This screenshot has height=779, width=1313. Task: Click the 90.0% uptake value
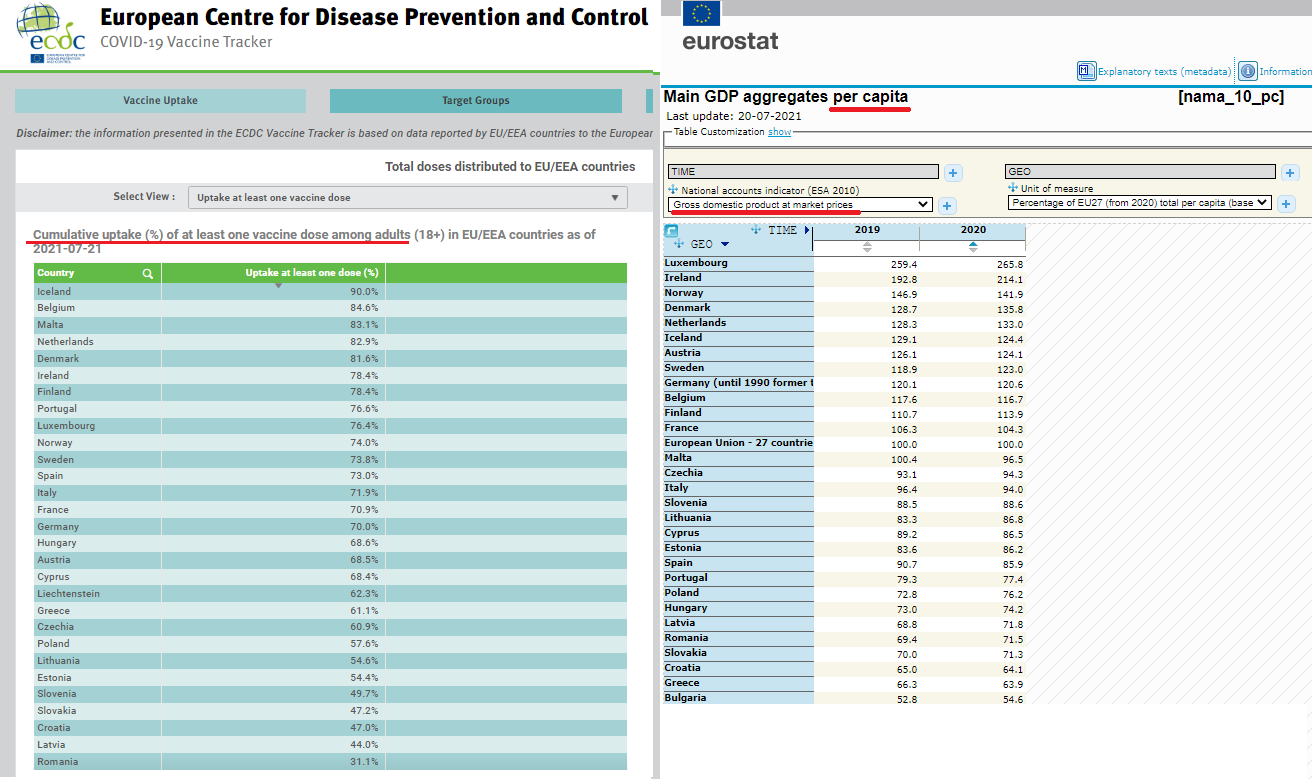364,292
